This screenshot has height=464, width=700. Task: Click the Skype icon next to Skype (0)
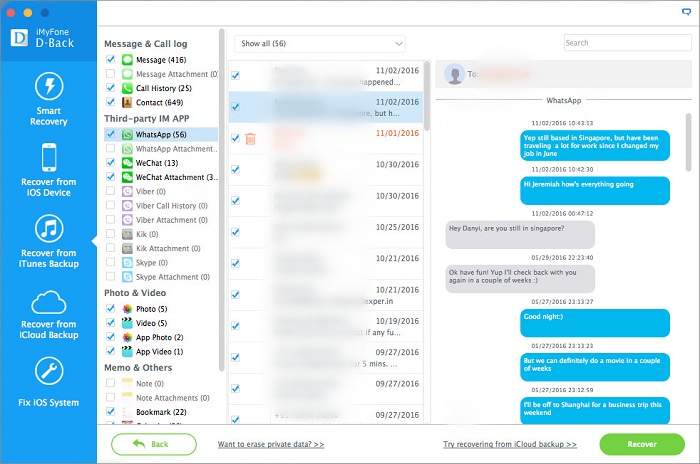[127, 263]
